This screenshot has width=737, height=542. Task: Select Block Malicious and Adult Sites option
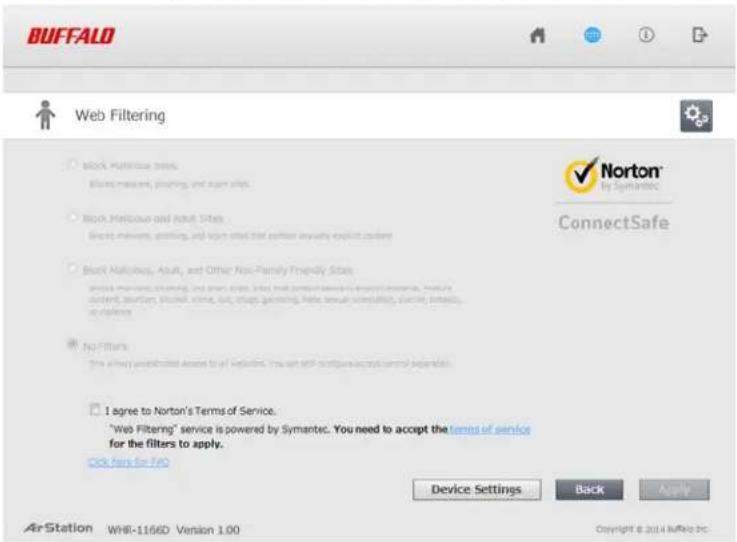72,217
